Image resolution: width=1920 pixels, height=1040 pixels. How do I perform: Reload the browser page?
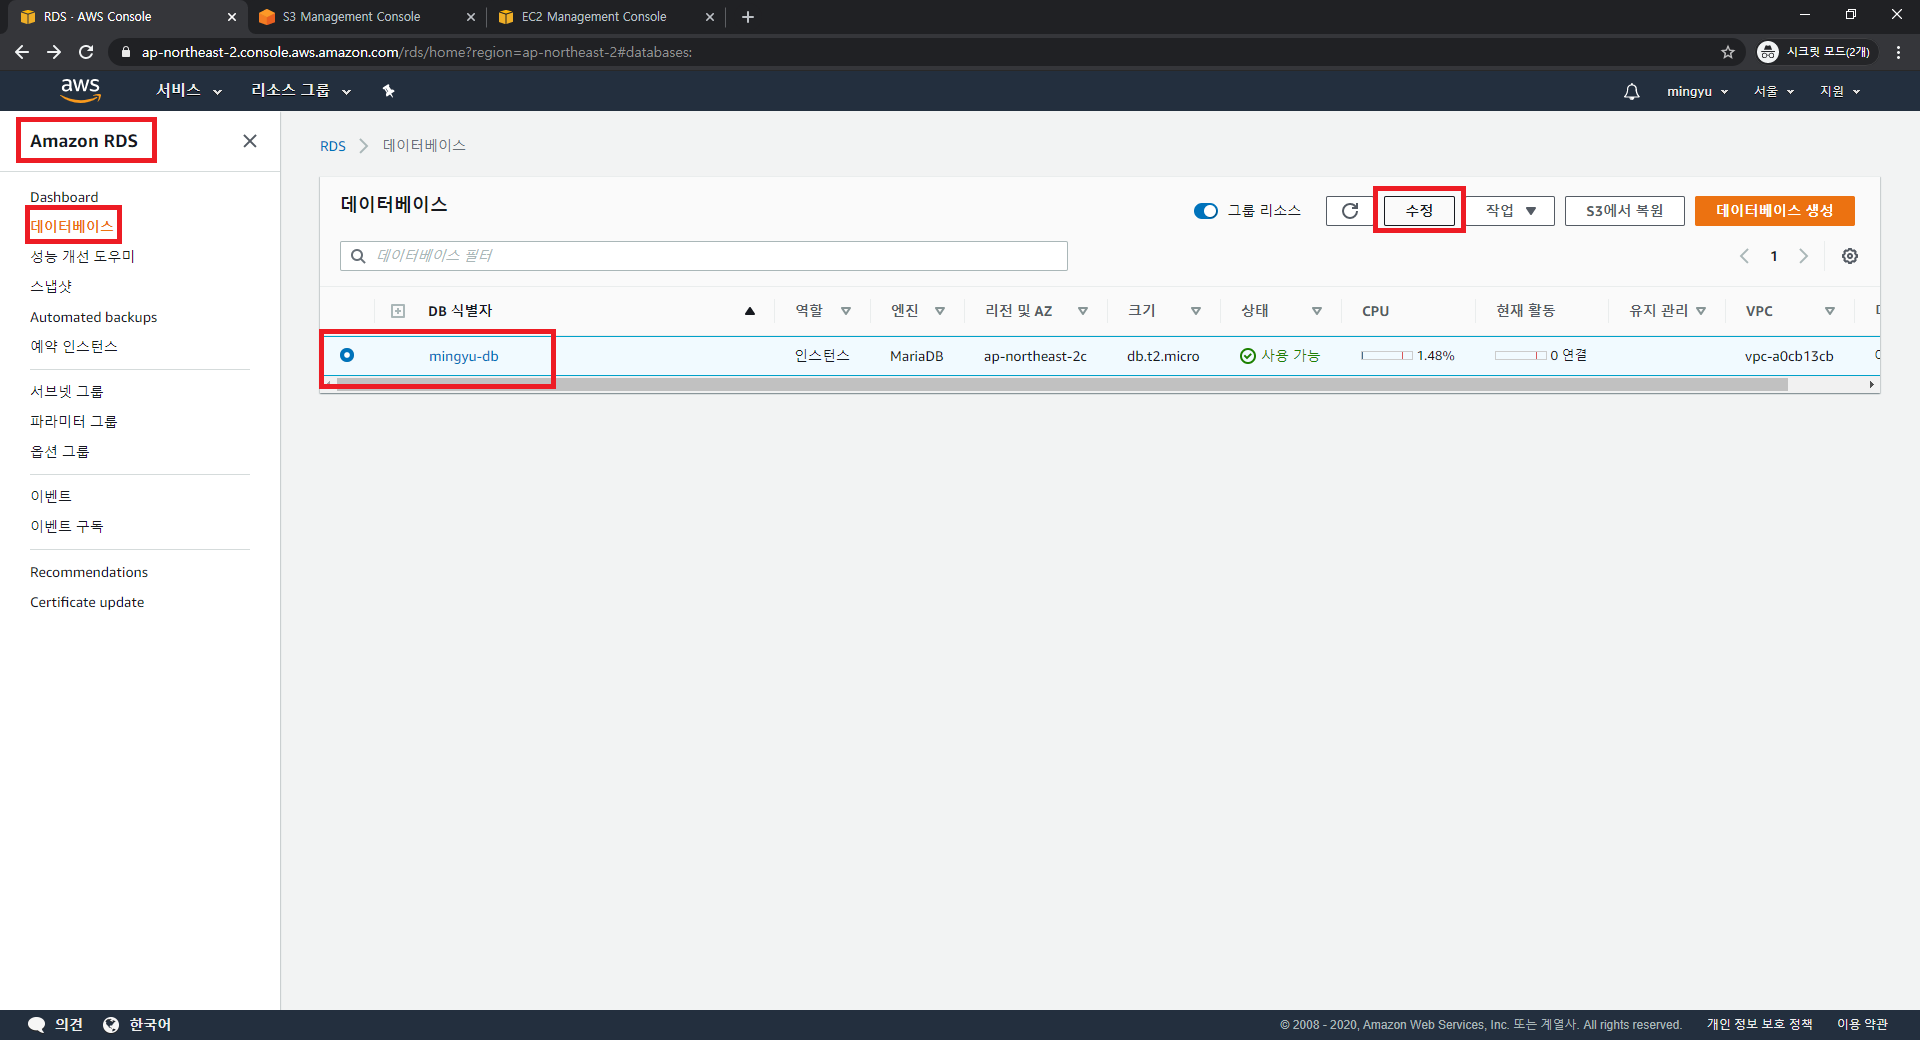(x=86, y=52)
